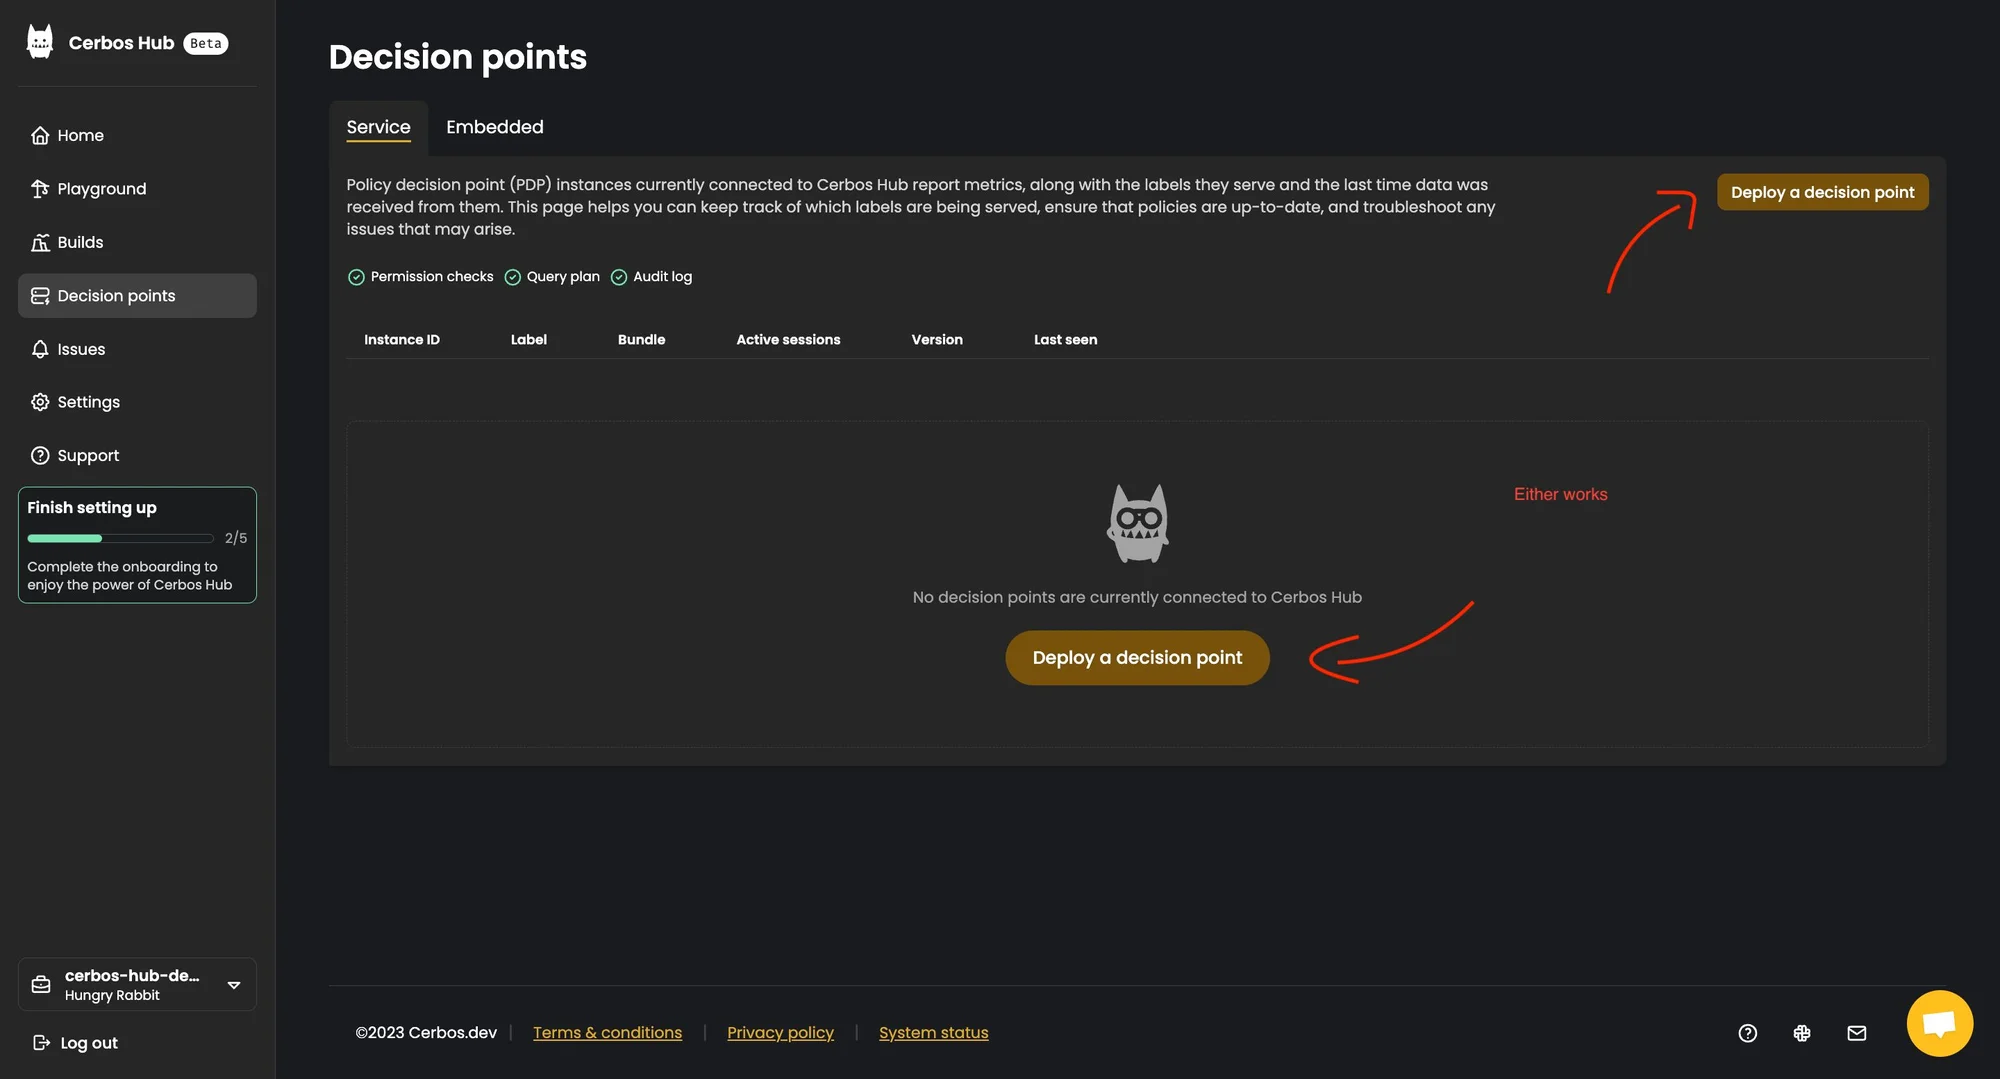The width and height of the screenshot is (2000, 1079).
Task: Click the onboarding progress bar
Action: pyautogui.click(x=120, y=538)
